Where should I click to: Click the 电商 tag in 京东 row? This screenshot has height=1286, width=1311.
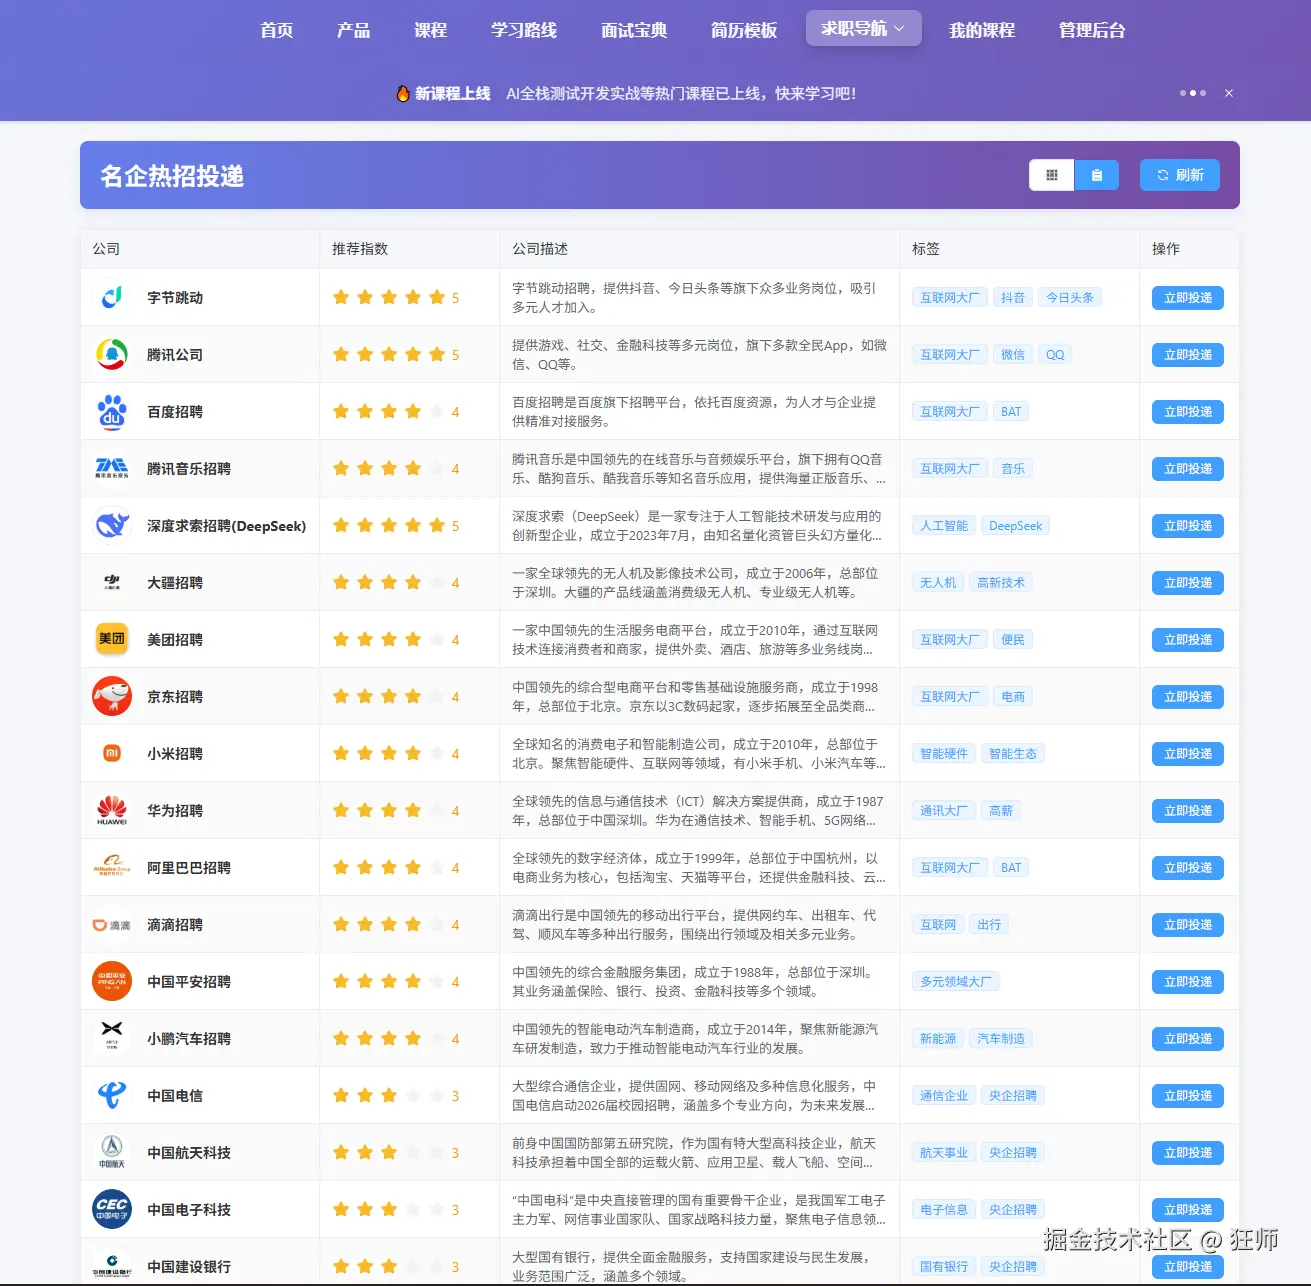(x=1013, y=697)
